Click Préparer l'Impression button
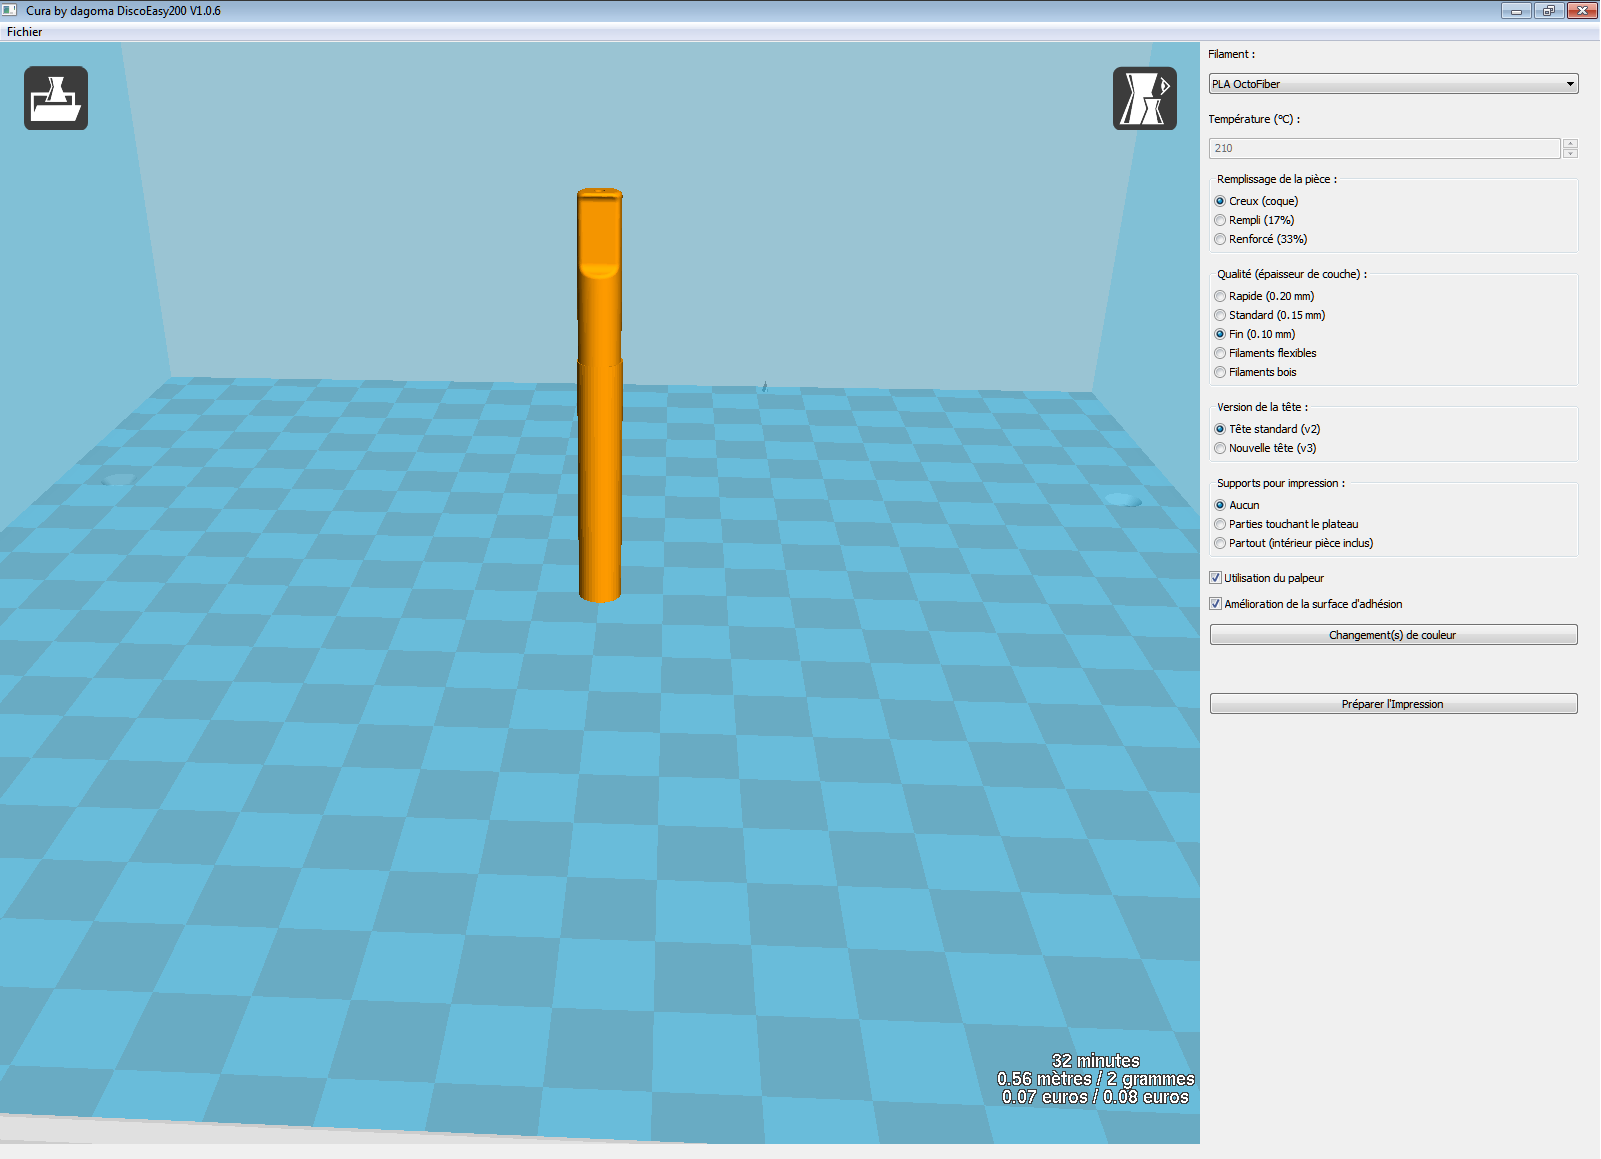Image resolution: width=1601 pixels, height=1159 pixels. [x=1393, y=704]
